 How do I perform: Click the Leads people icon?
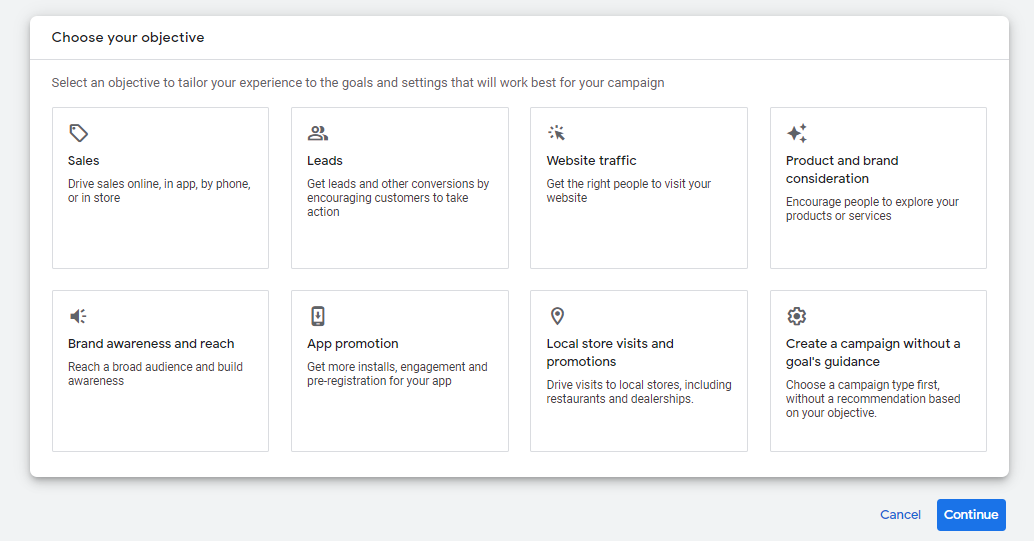pyautogui.click(x=318, y=133)
